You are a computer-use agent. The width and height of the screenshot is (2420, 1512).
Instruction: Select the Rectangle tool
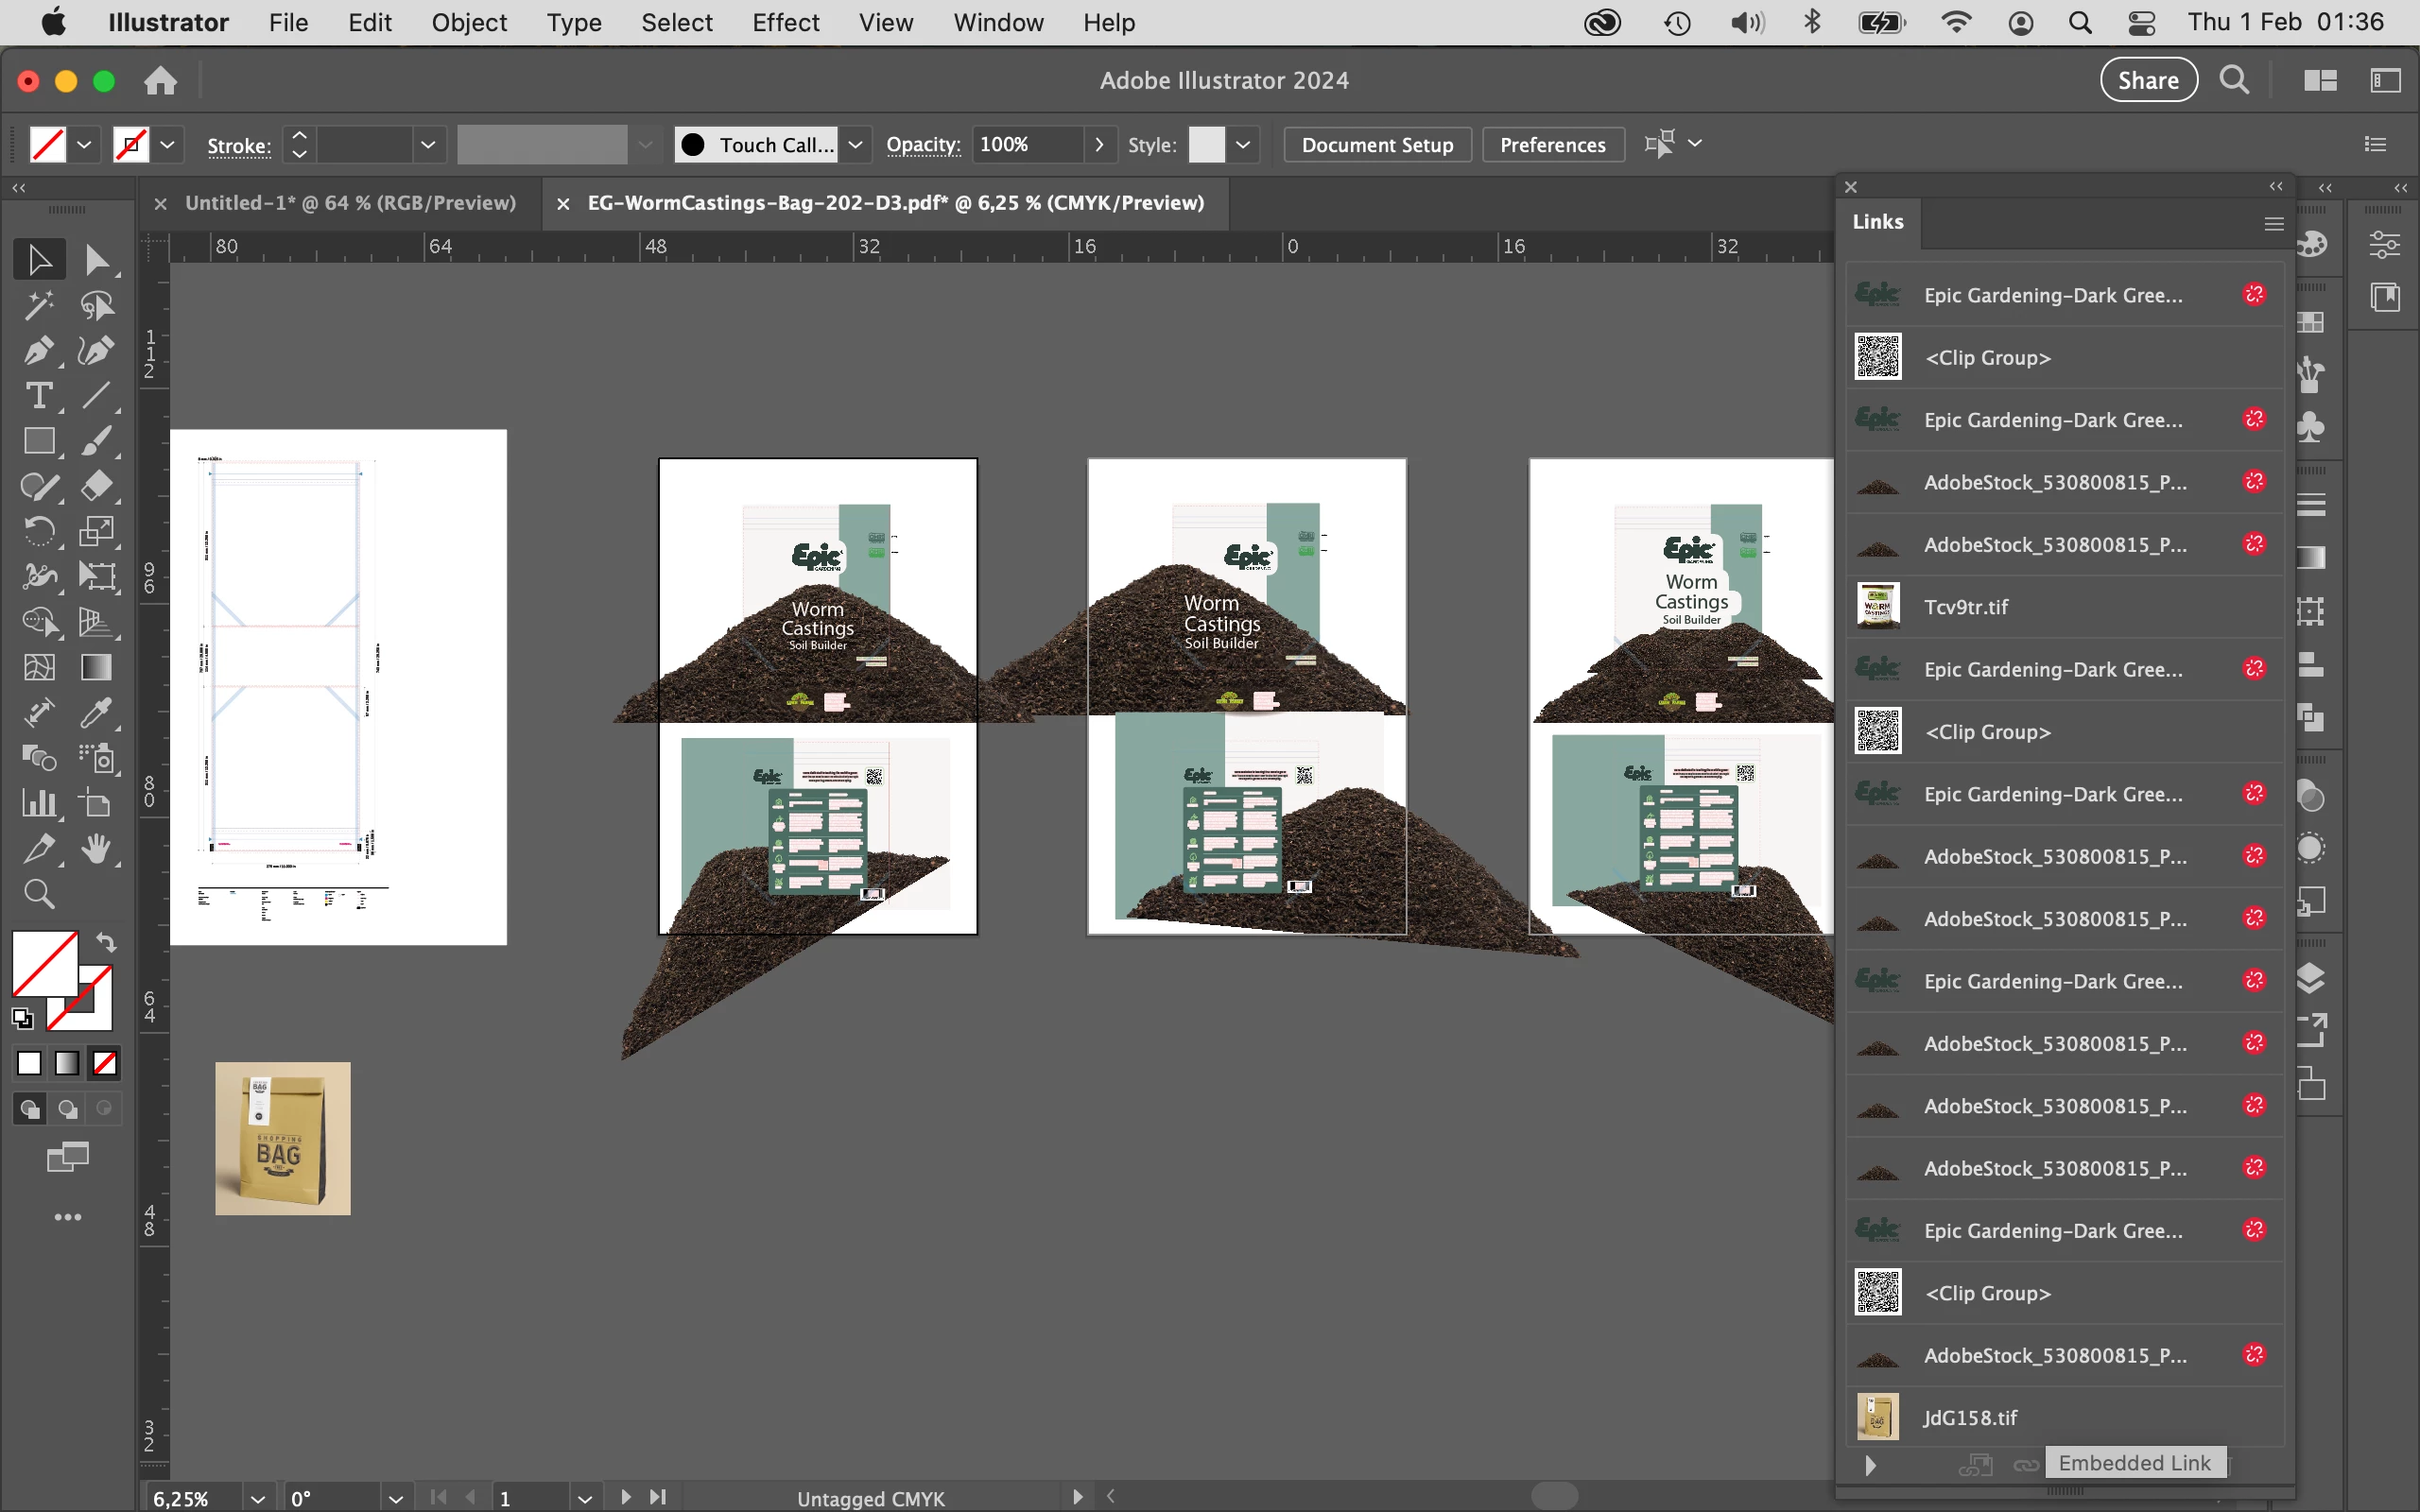point(38,441)
